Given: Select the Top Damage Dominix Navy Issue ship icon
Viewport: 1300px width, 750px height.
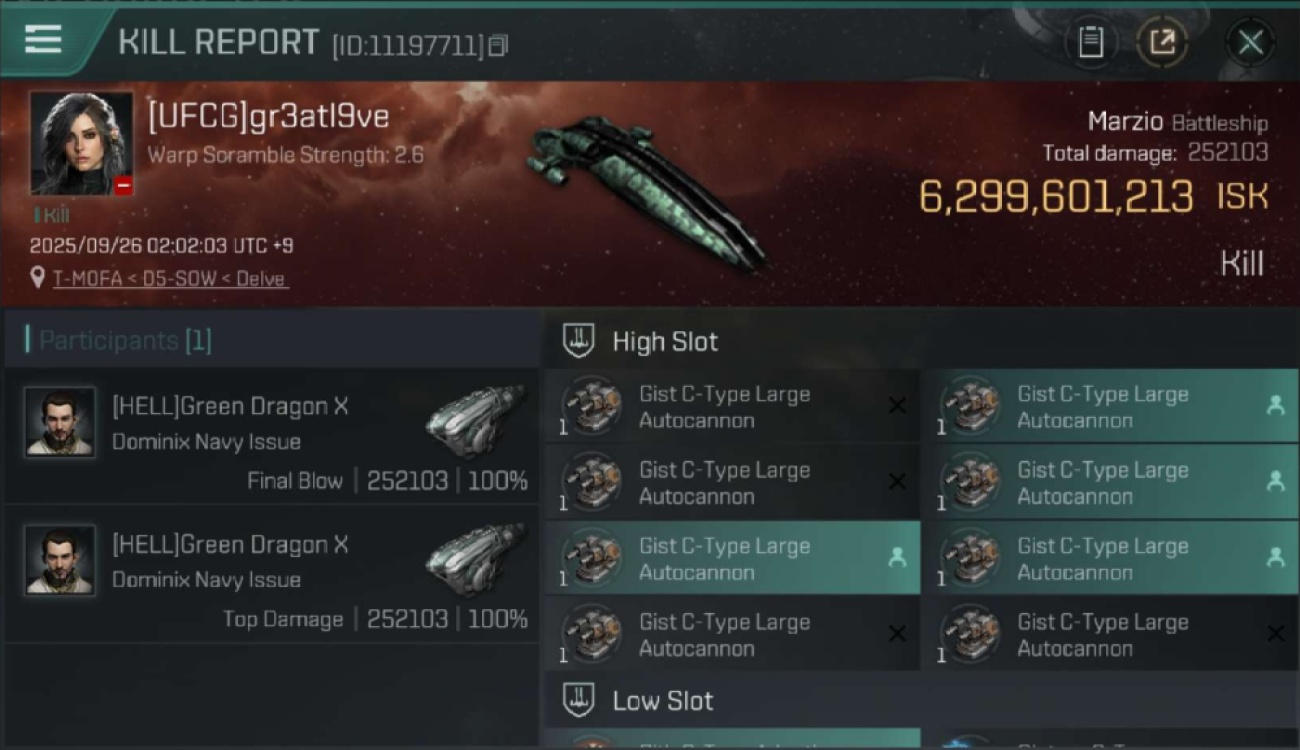Looking at the screenshot, I should (476, 558).
